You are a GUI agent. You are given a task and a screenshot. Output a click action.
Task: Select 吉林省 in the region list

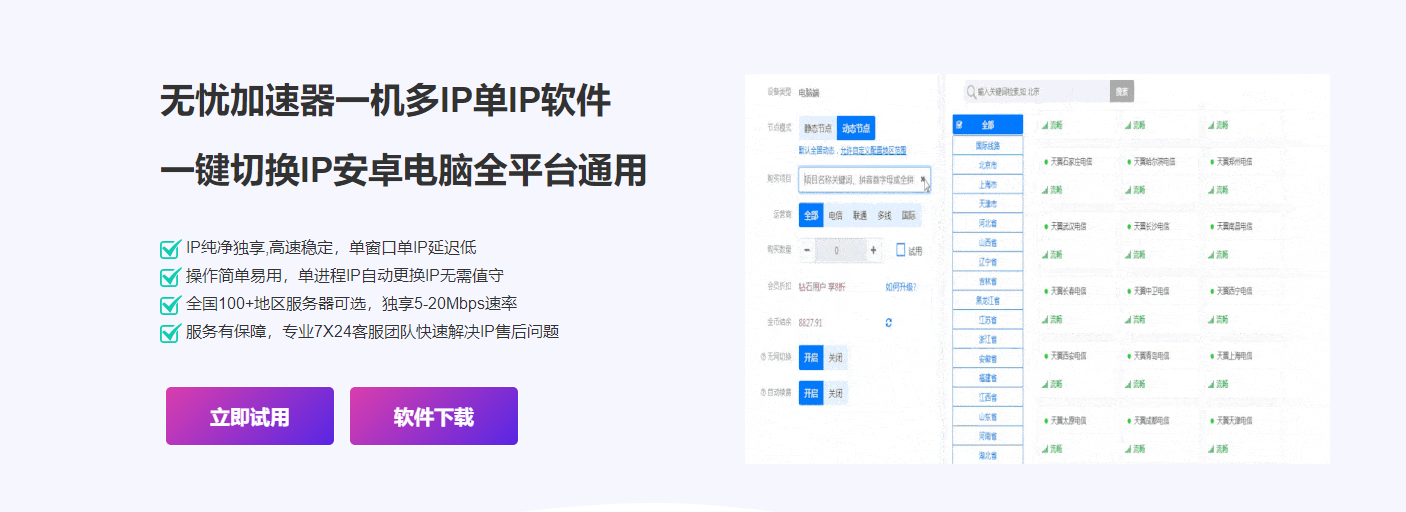coord(988,282)
